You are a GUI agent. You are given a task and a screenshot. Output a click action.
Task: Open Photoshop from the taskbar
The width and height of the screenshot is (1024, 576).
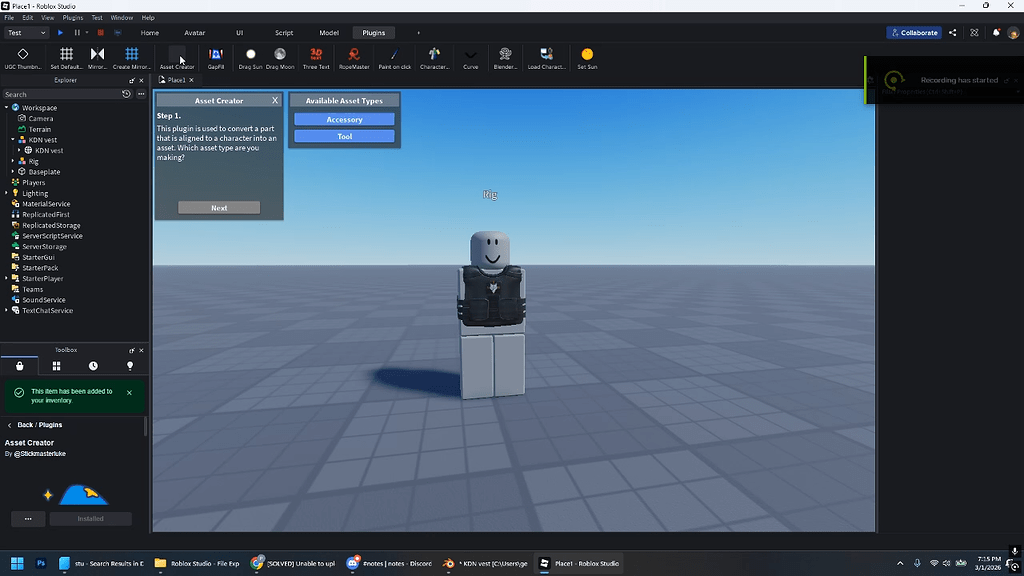[x=40, y=563]
